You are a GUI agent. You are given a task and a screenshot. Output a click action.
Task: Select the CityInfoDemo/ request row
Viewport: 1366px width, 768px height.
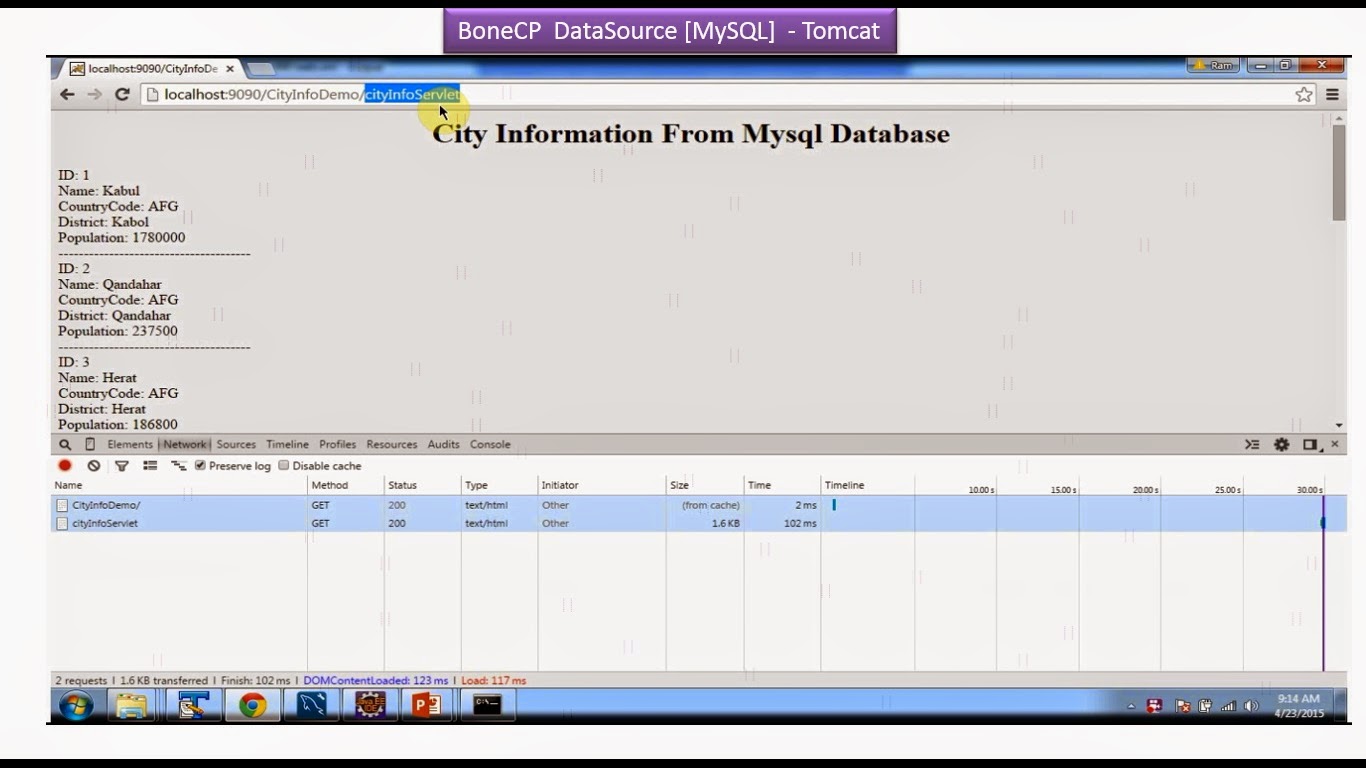698,505
